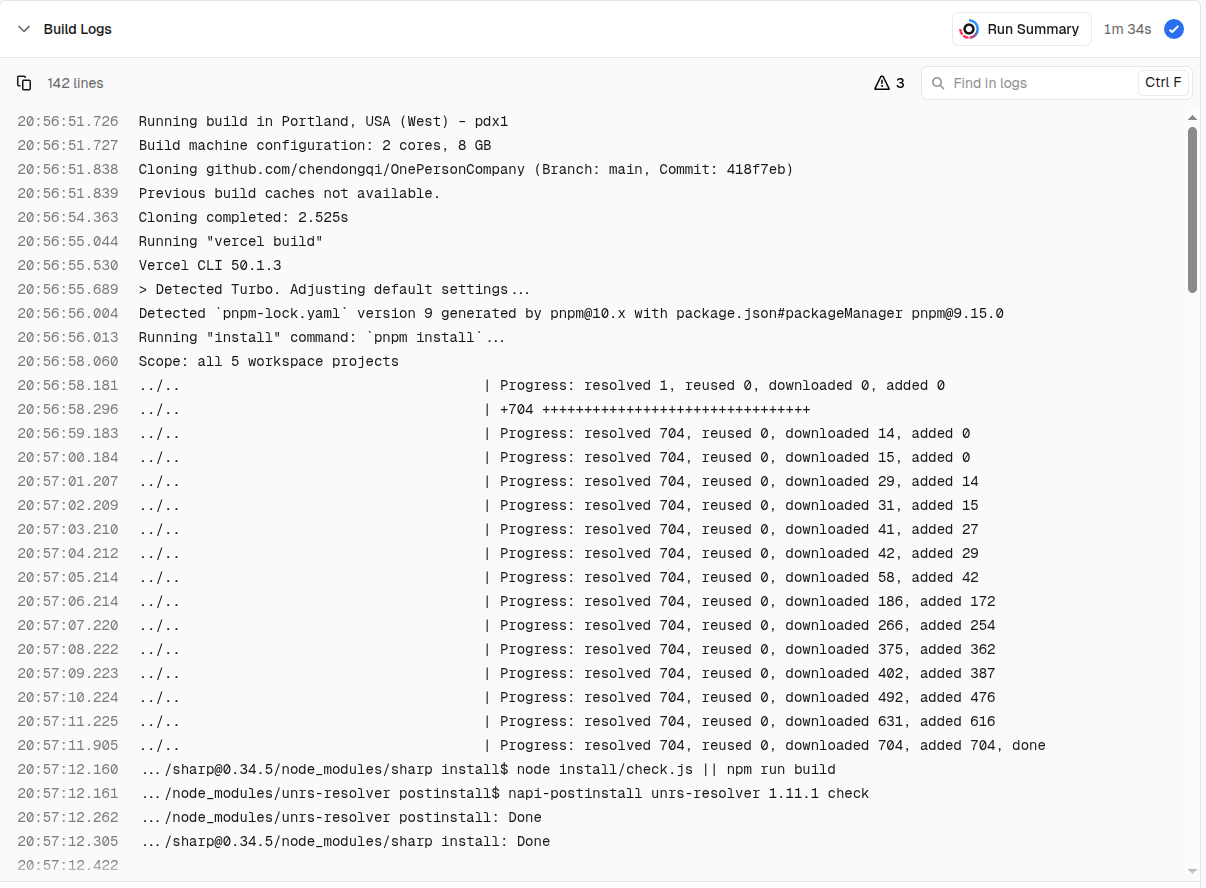Screen dimensions: 1206x888
Task: Click the magnifier icon in log search
Action: click(x=938, y=83)
